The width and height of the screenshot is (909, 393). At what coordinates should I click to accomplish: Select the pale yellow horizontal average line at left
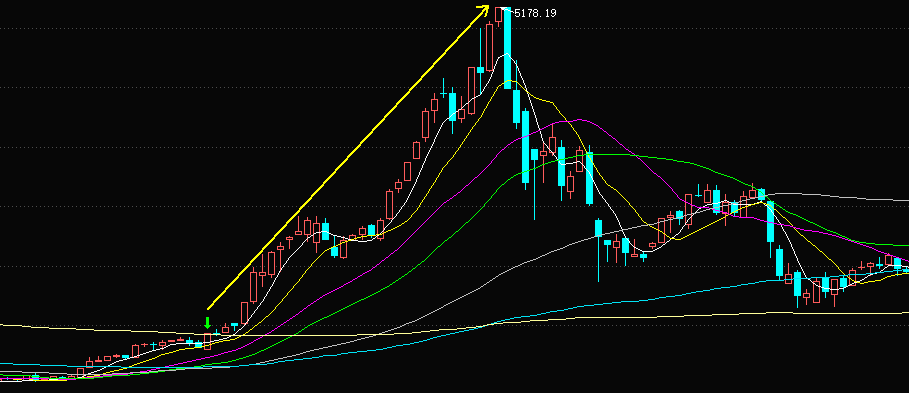click(x=87, y=329)
